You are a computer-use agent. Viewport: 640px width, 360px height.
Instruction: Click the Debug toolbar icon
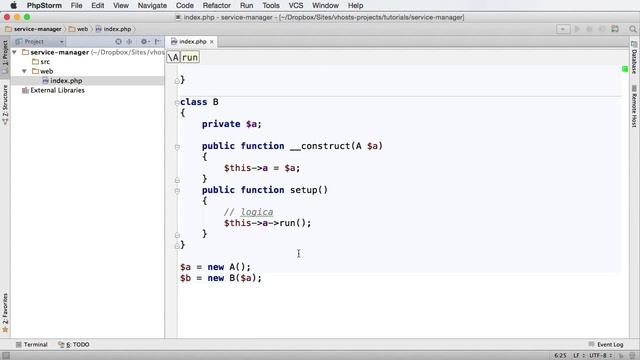point(589,29)
